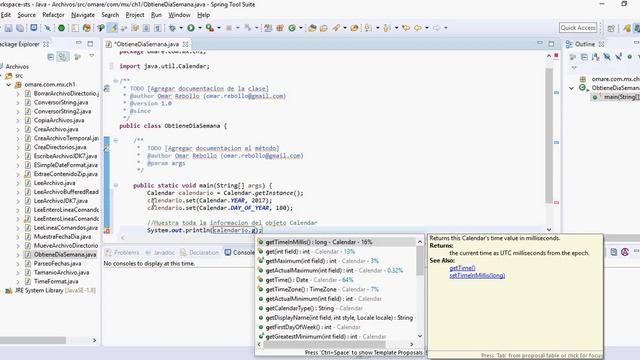Click the Save All toolbar icon
Image resolution: width=640 pixels, height=360 pixels.
tap(20, 28)
